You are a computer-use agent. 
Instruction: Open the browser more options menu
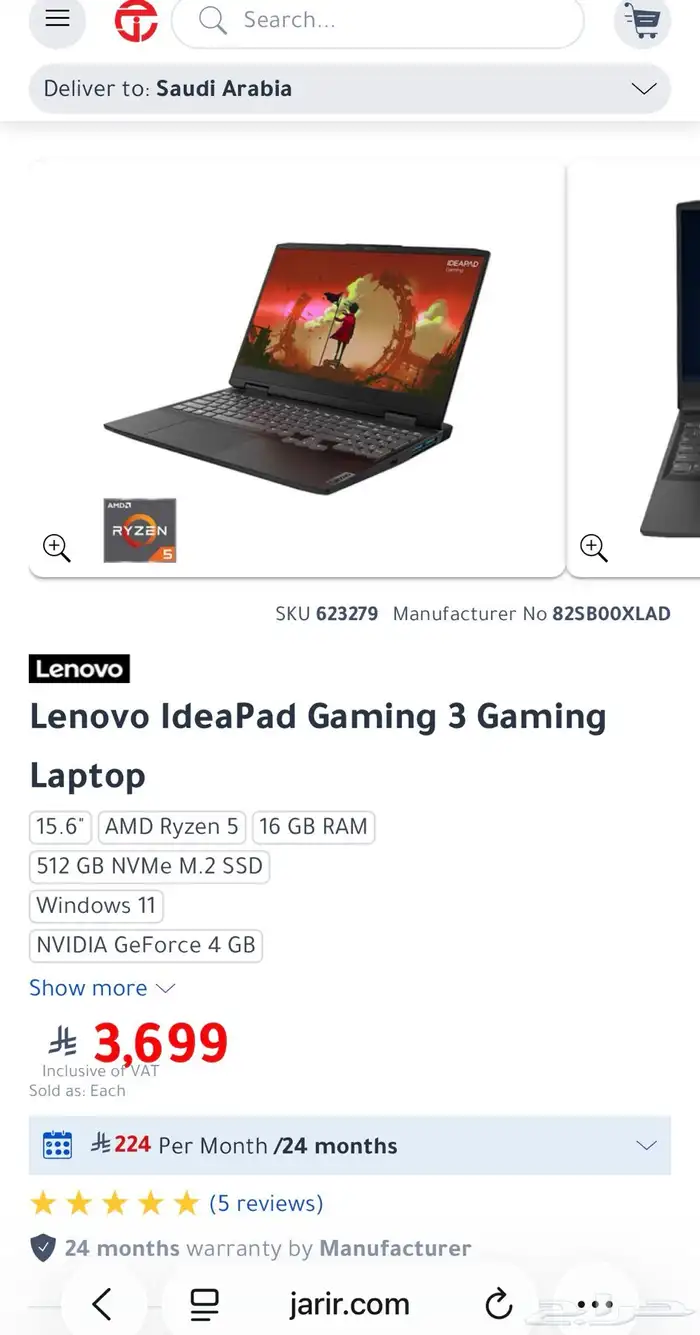click(595, 1304)
